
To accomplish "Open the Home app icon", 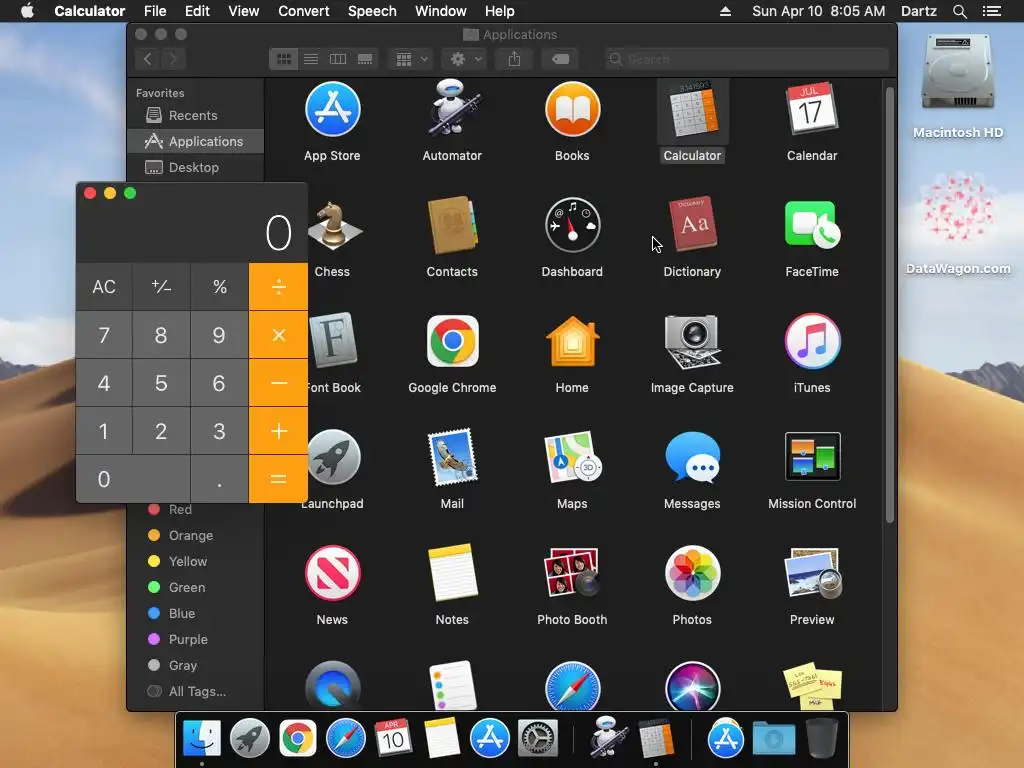I will (x=572, y=342).
